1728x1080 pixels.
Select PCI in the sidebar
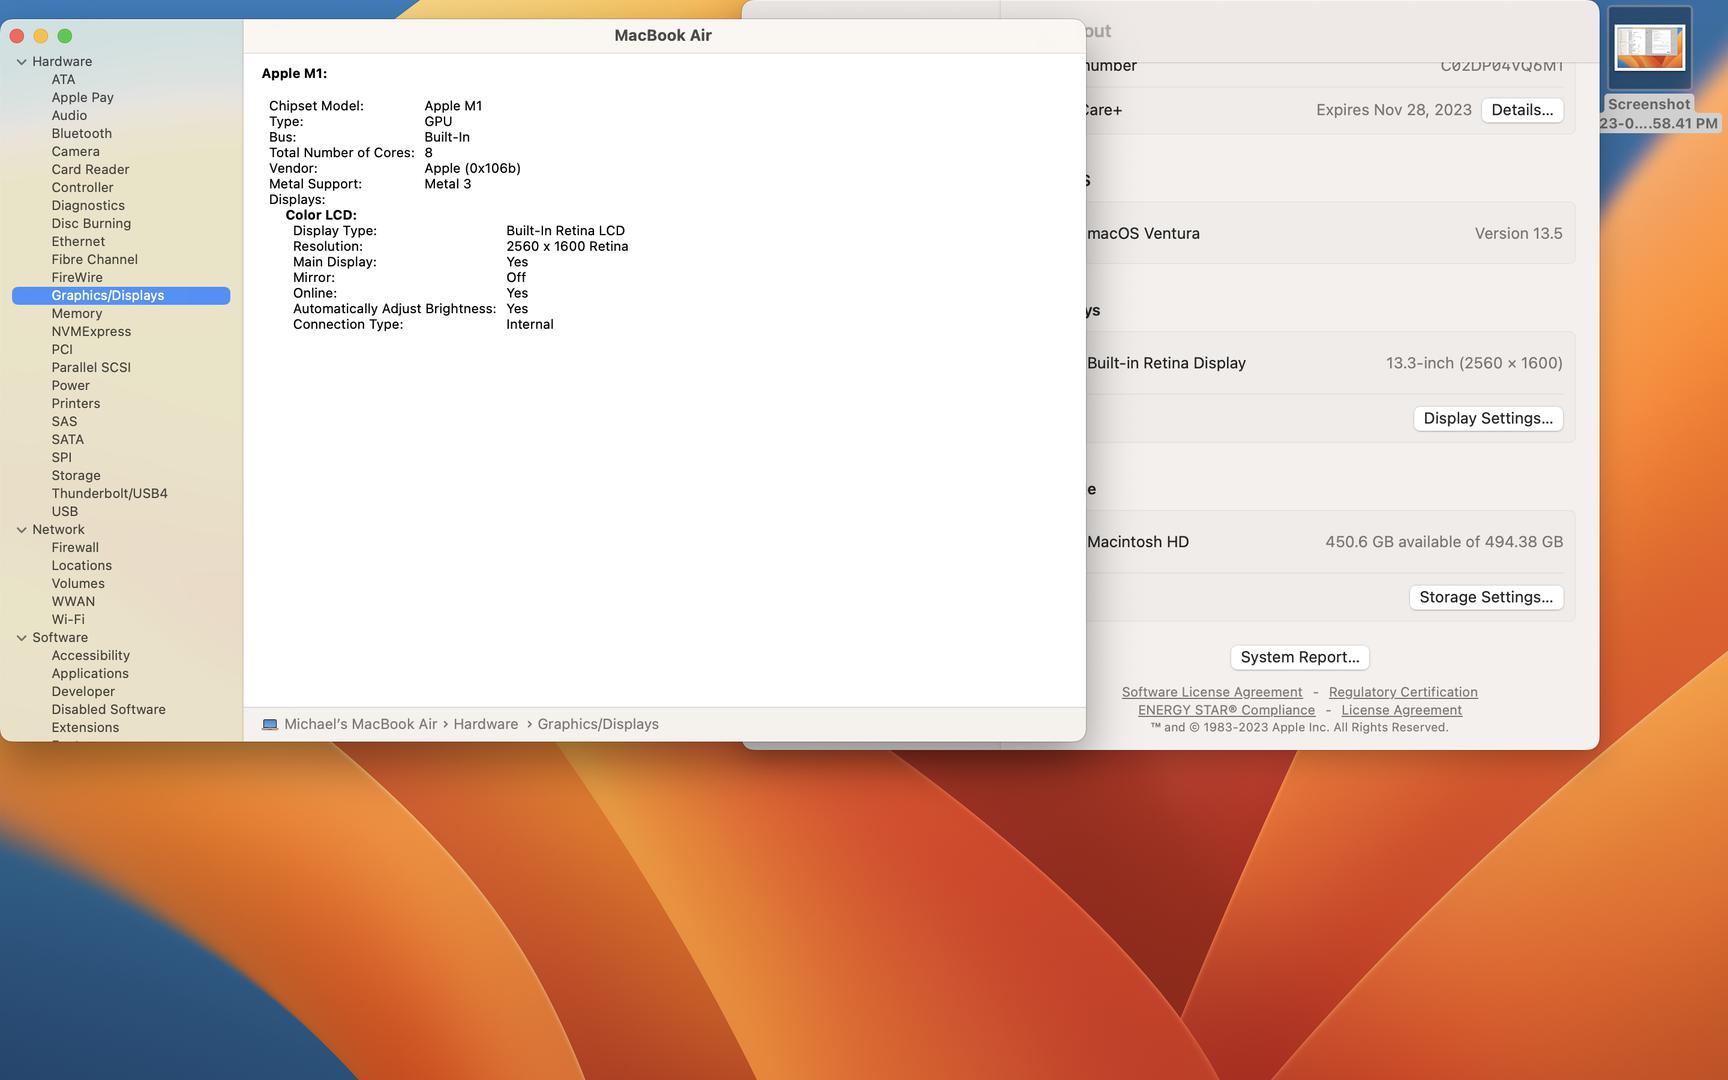tap(62, 350)
